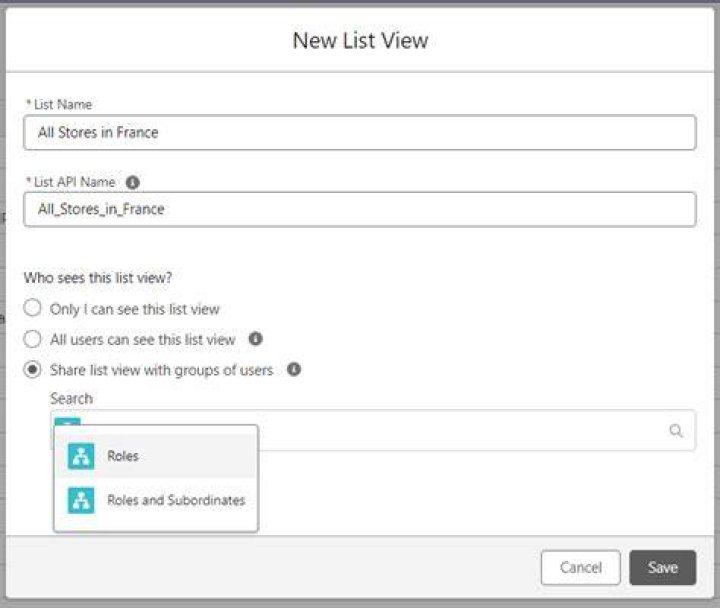Select Share list view with groups of users

pos(33,369)
